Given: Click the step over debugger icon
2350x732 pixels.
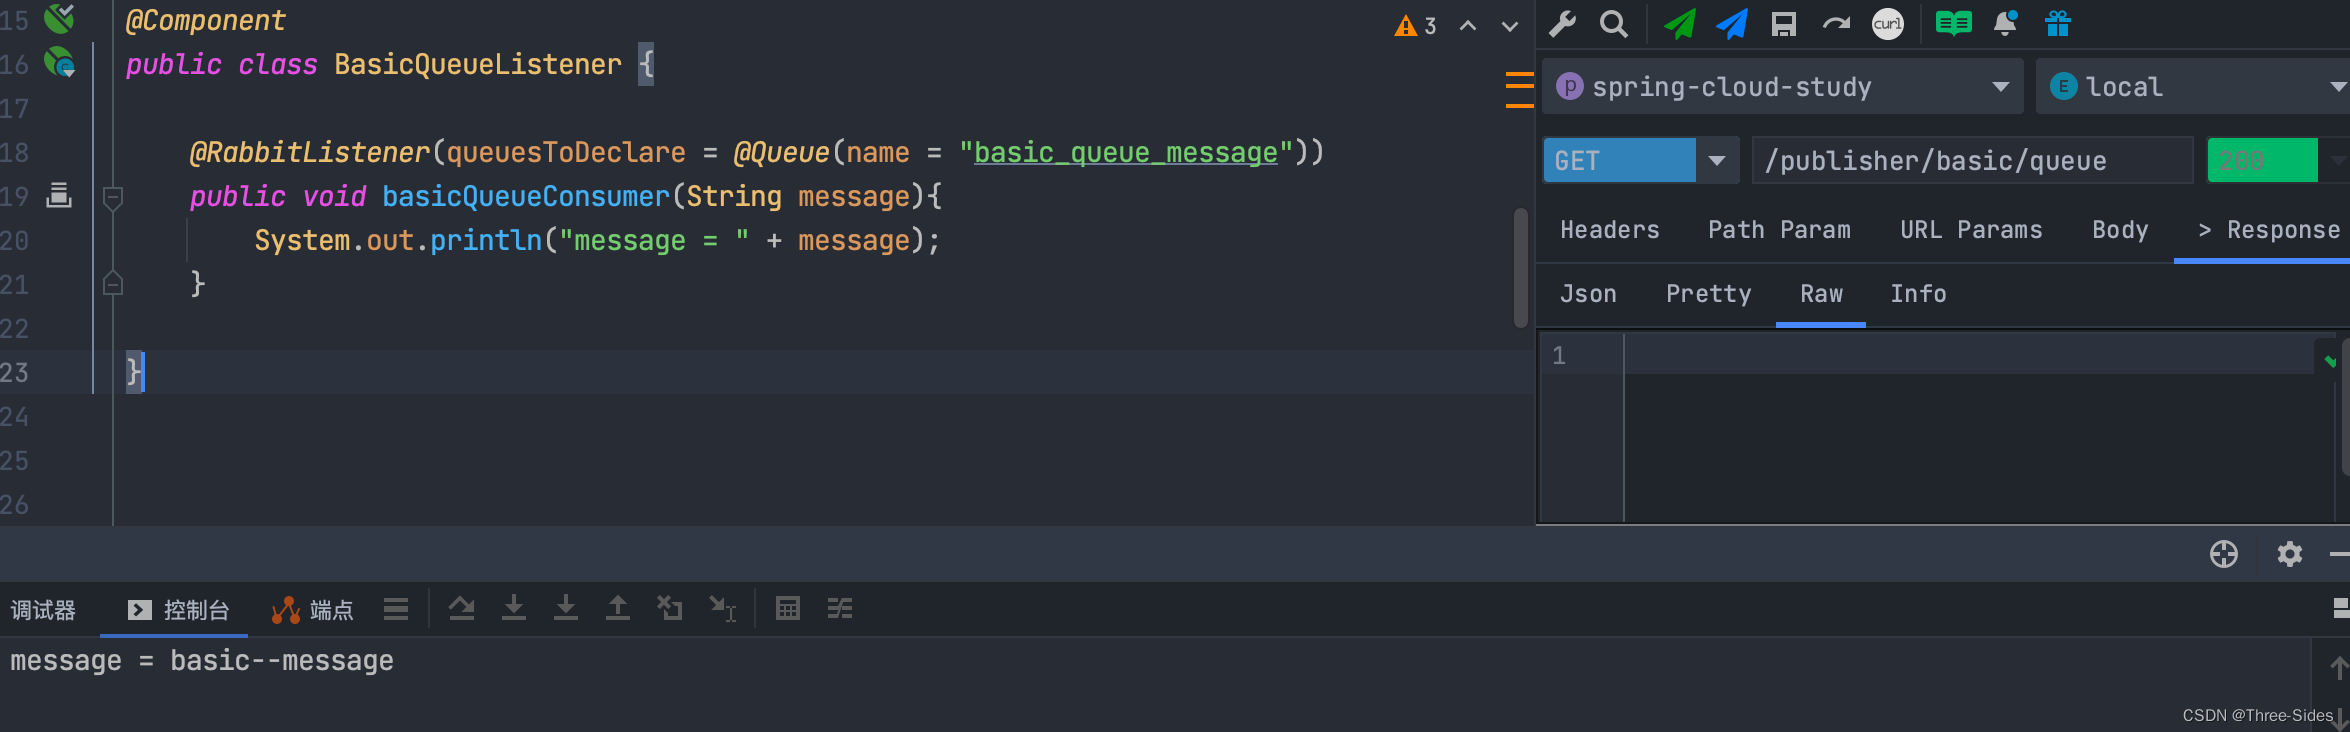Looking at the screenshot, I should (461, 608).
